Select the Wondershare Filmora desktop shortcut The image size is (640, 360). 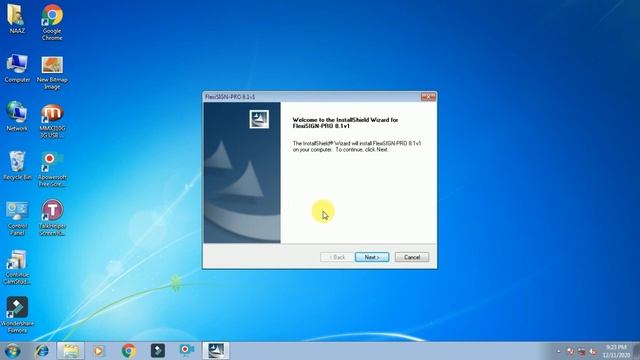17,316
